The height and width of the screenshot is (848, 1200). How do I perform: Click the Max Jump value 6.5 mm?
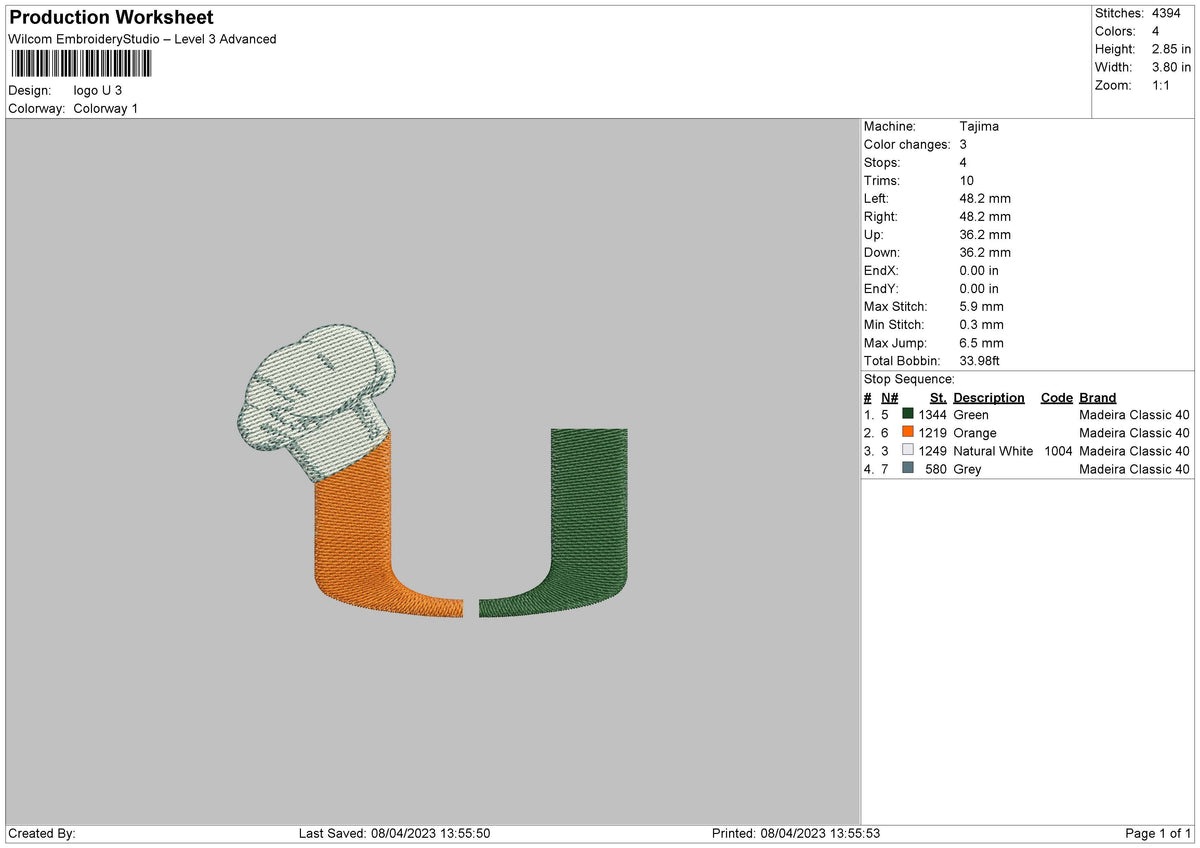(x=981, y=342)
